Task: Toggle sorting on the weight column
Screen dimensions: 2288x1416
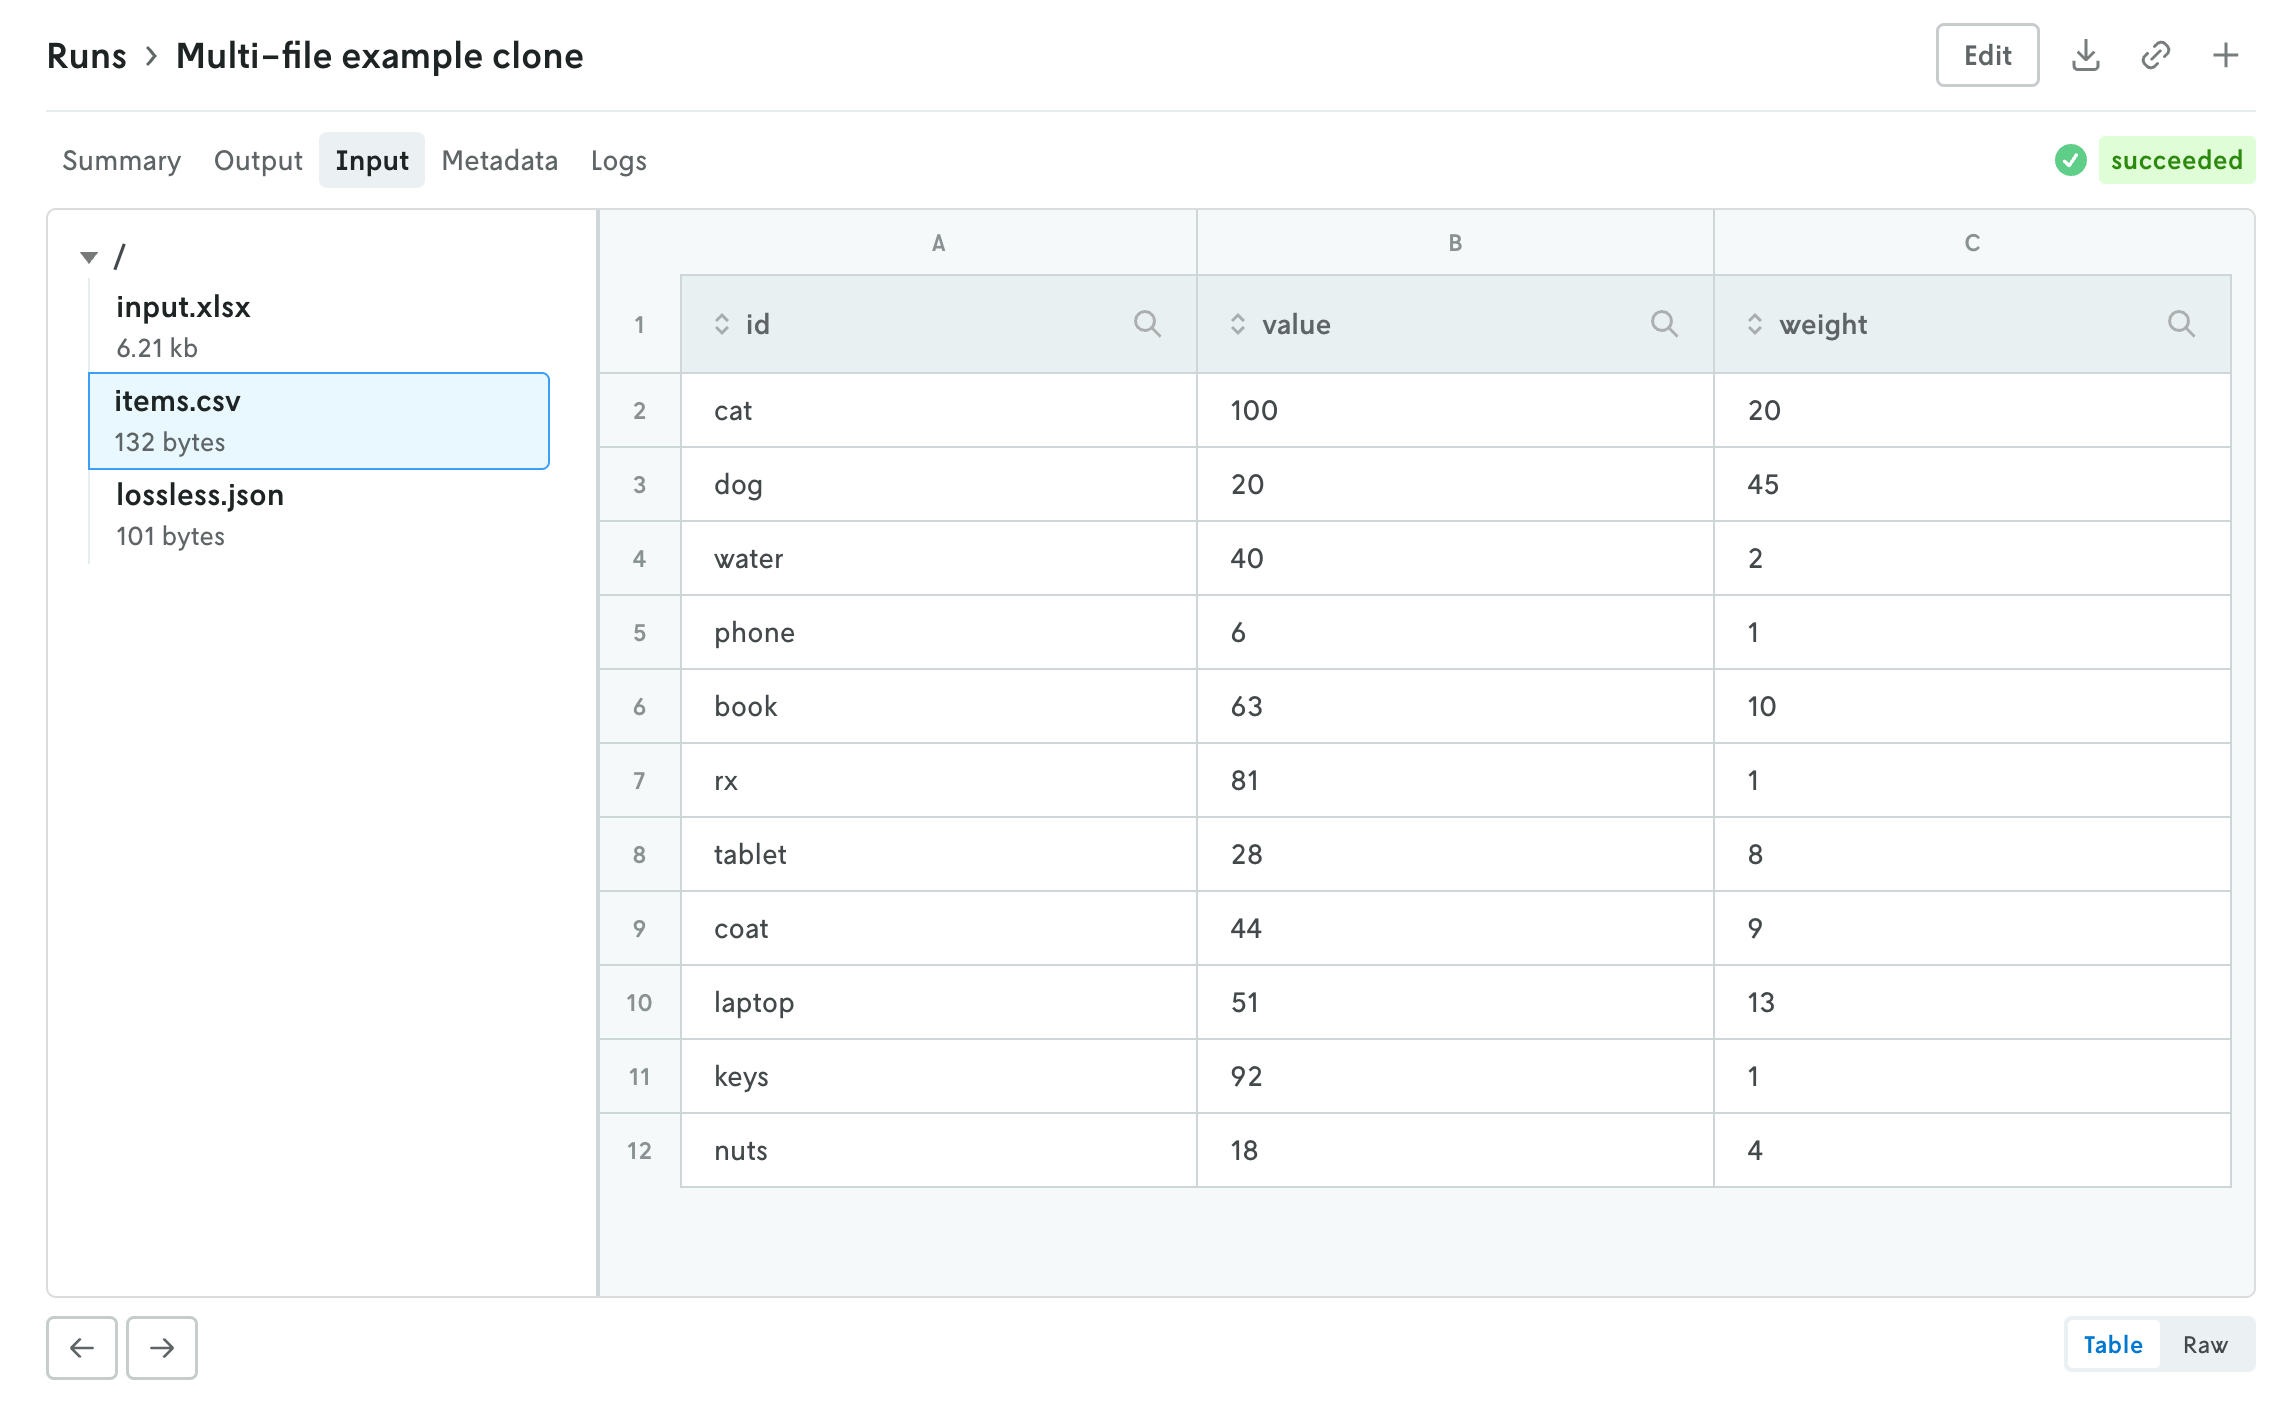Action: [x=1755, y=323]
